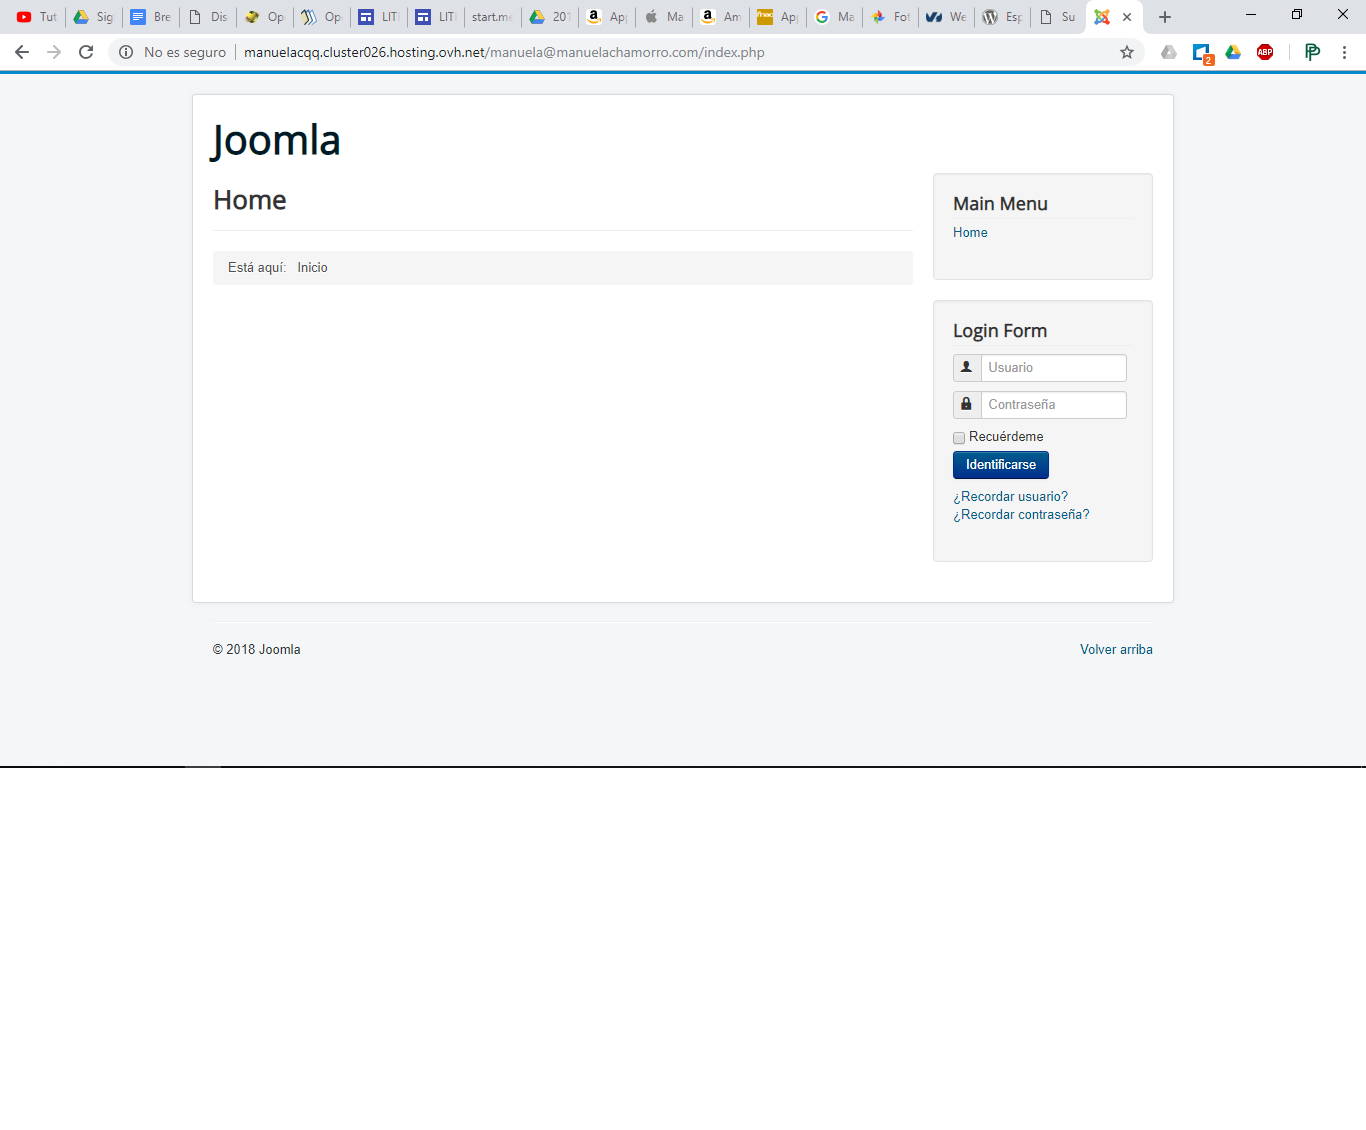Click the Contraseña input field
1366x1130 pixels.
pyautogui.click(x=1054, y=405)
